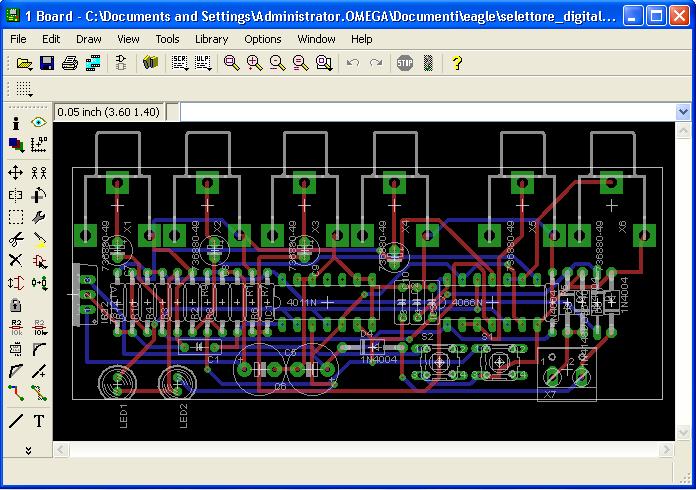The height and width of the screenshot is (490, 696).
Task: Redraw the board view
Action: pyautogui.click(x=301, y=63)
